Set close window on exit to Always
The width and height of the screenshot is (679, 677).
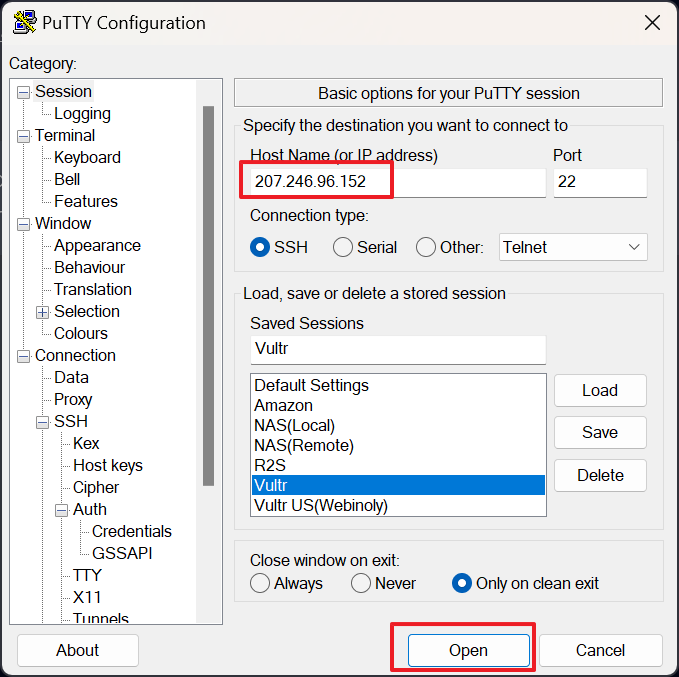[260, 583]
